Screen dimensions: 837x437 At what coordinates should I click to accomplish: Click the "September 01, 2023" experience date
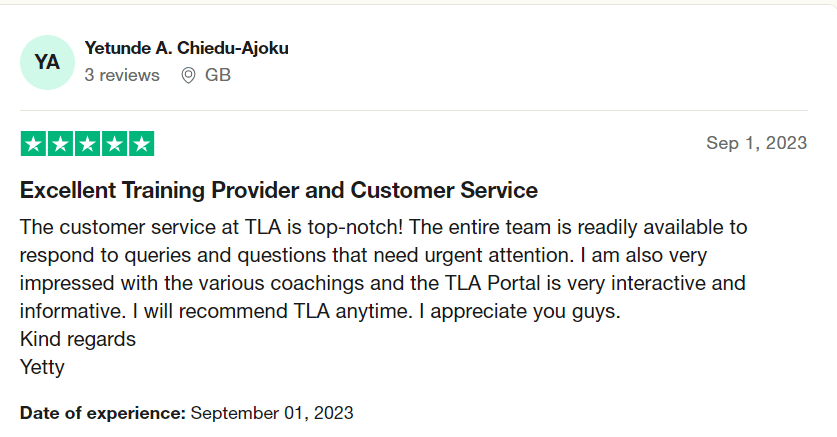[x=272, y=413]
